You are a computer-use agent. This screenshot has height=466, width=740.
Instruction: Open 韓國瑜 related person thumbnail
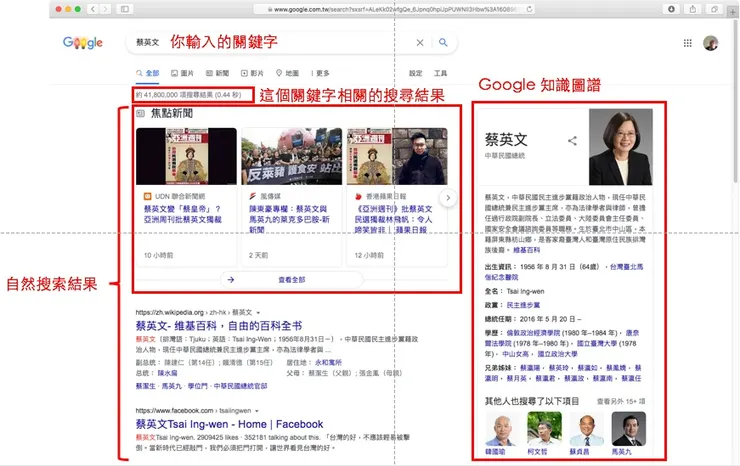tap(500, 429)
